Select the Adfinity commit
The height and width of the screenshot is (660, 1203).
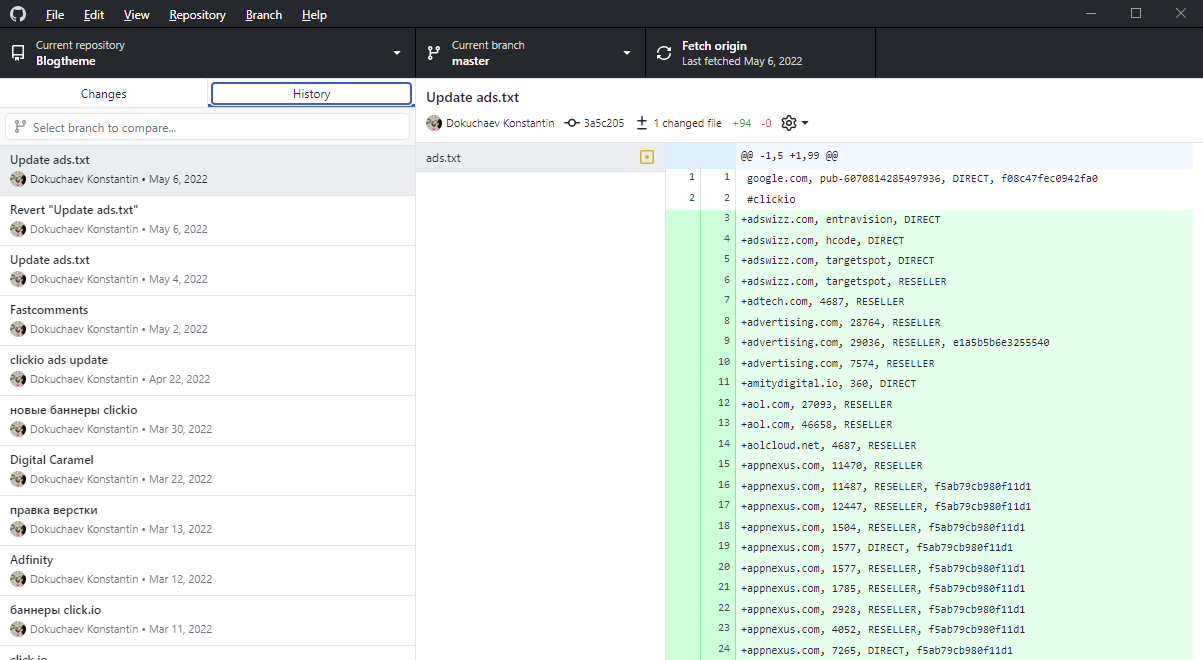pyautogui.click(x=207, y=570)
